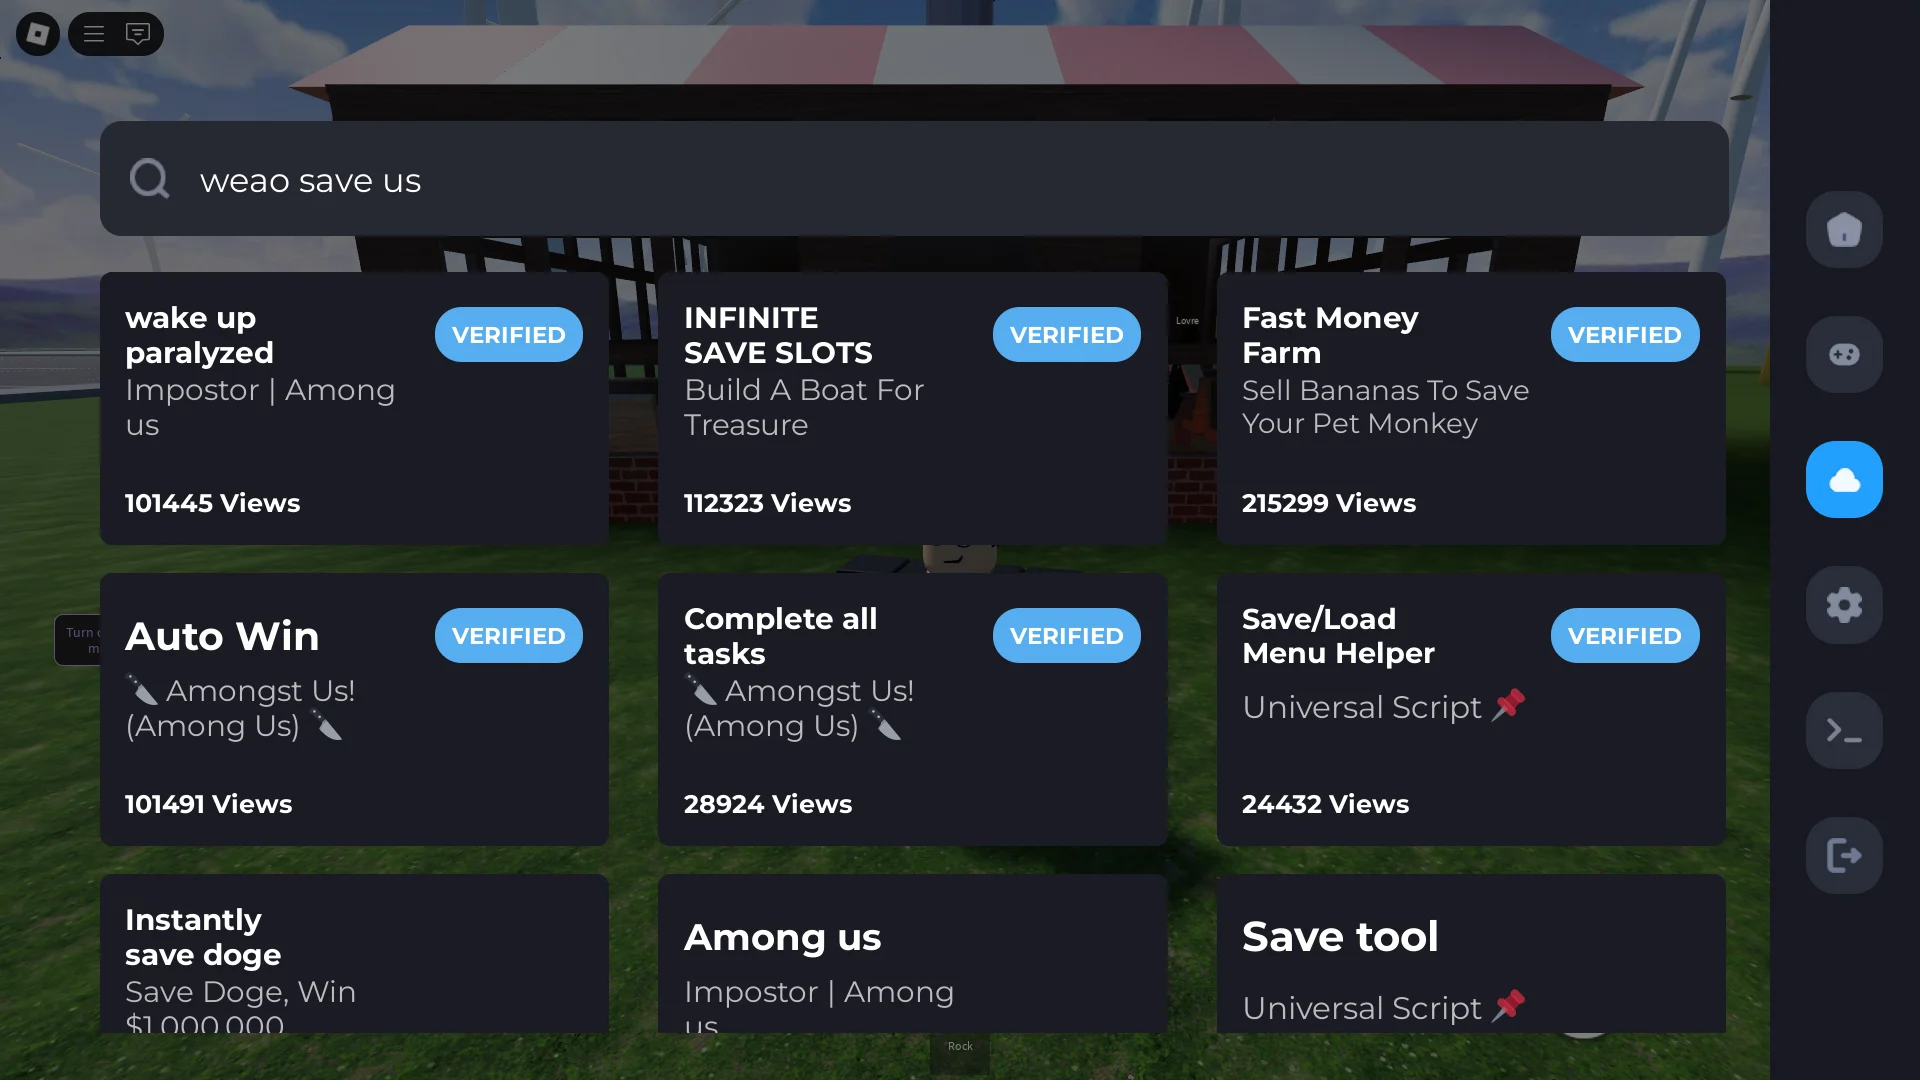1920x1080 pixels.
Task: Click VERIFIED badge on Fast Money Farm
Action: [1624, 334]
